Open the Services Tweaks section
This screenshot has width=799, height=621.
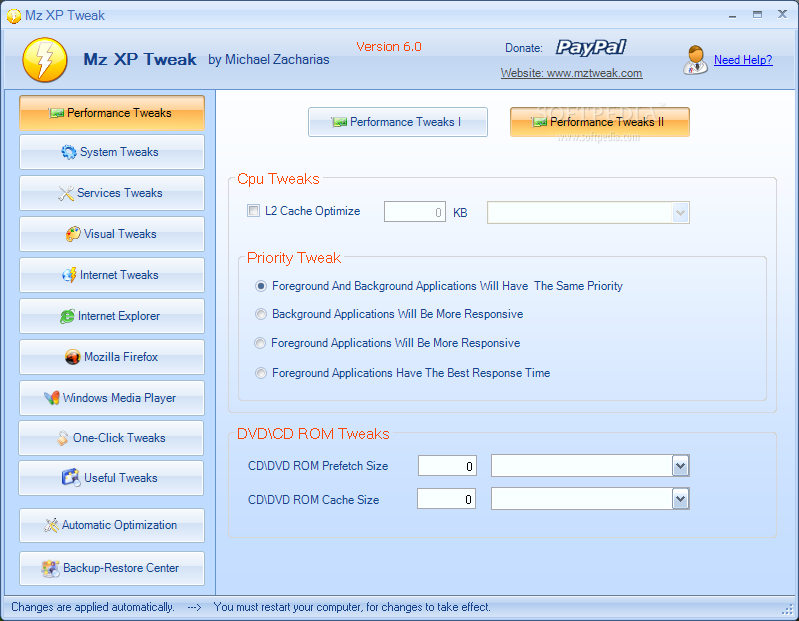pyautogui.click(x=112, y=193)
